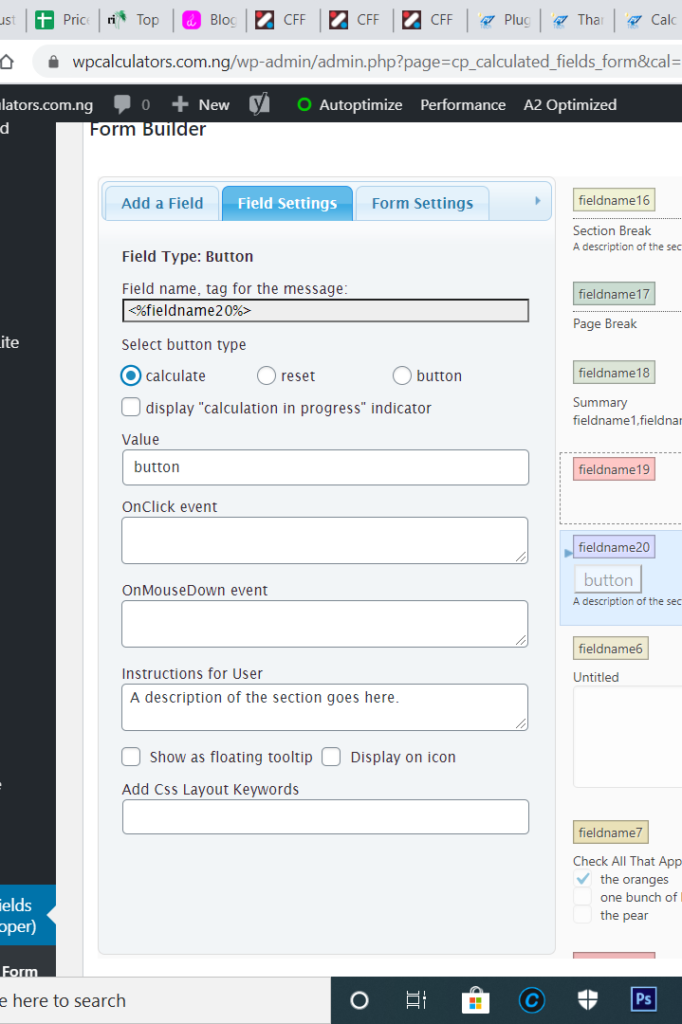
Task: Open the Form Settings tab
Action: 421,203
